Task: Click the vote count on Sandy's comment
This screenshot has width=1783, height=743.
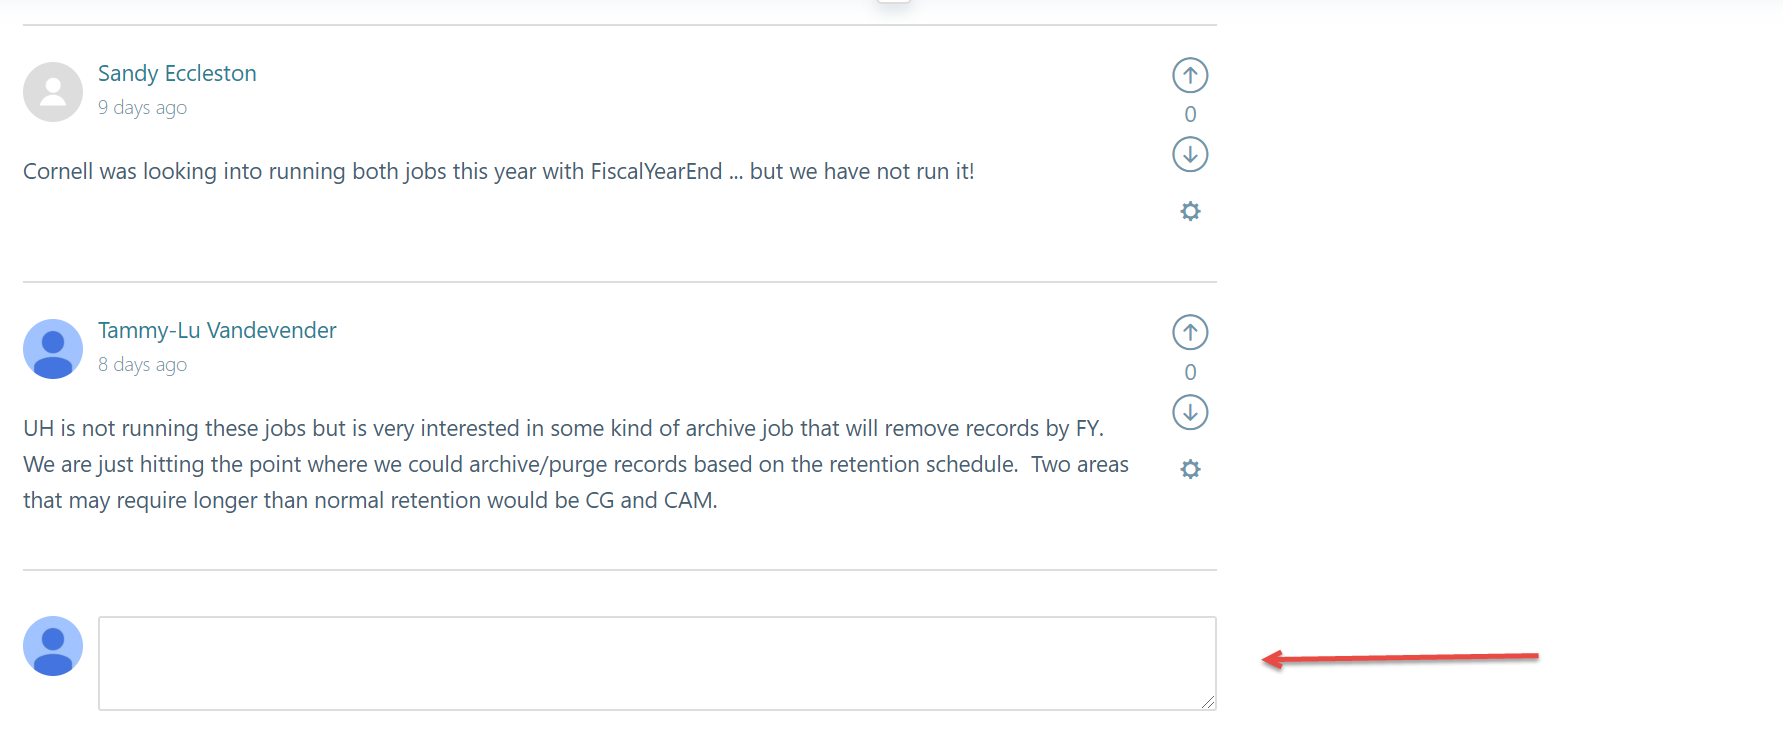Action: [x=1190, y=114]
